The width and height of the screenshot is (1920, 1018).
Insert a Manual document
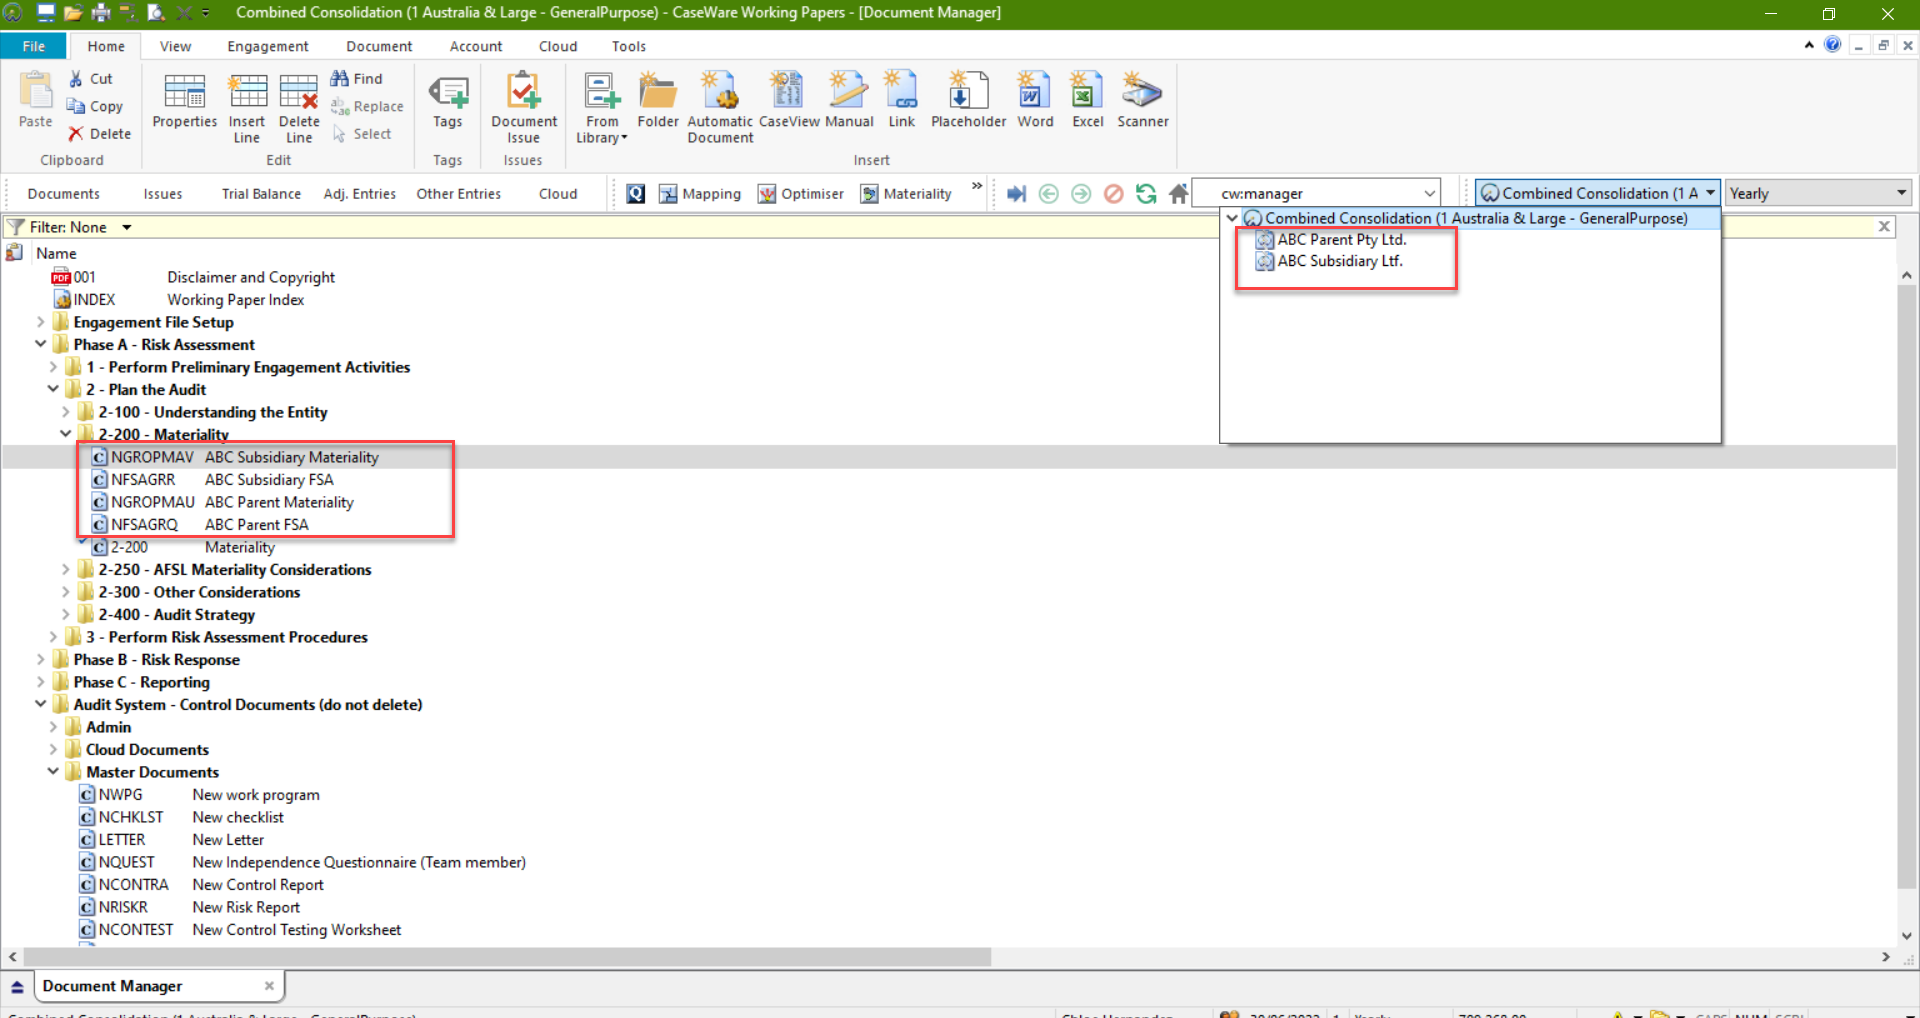coord(849,100)
